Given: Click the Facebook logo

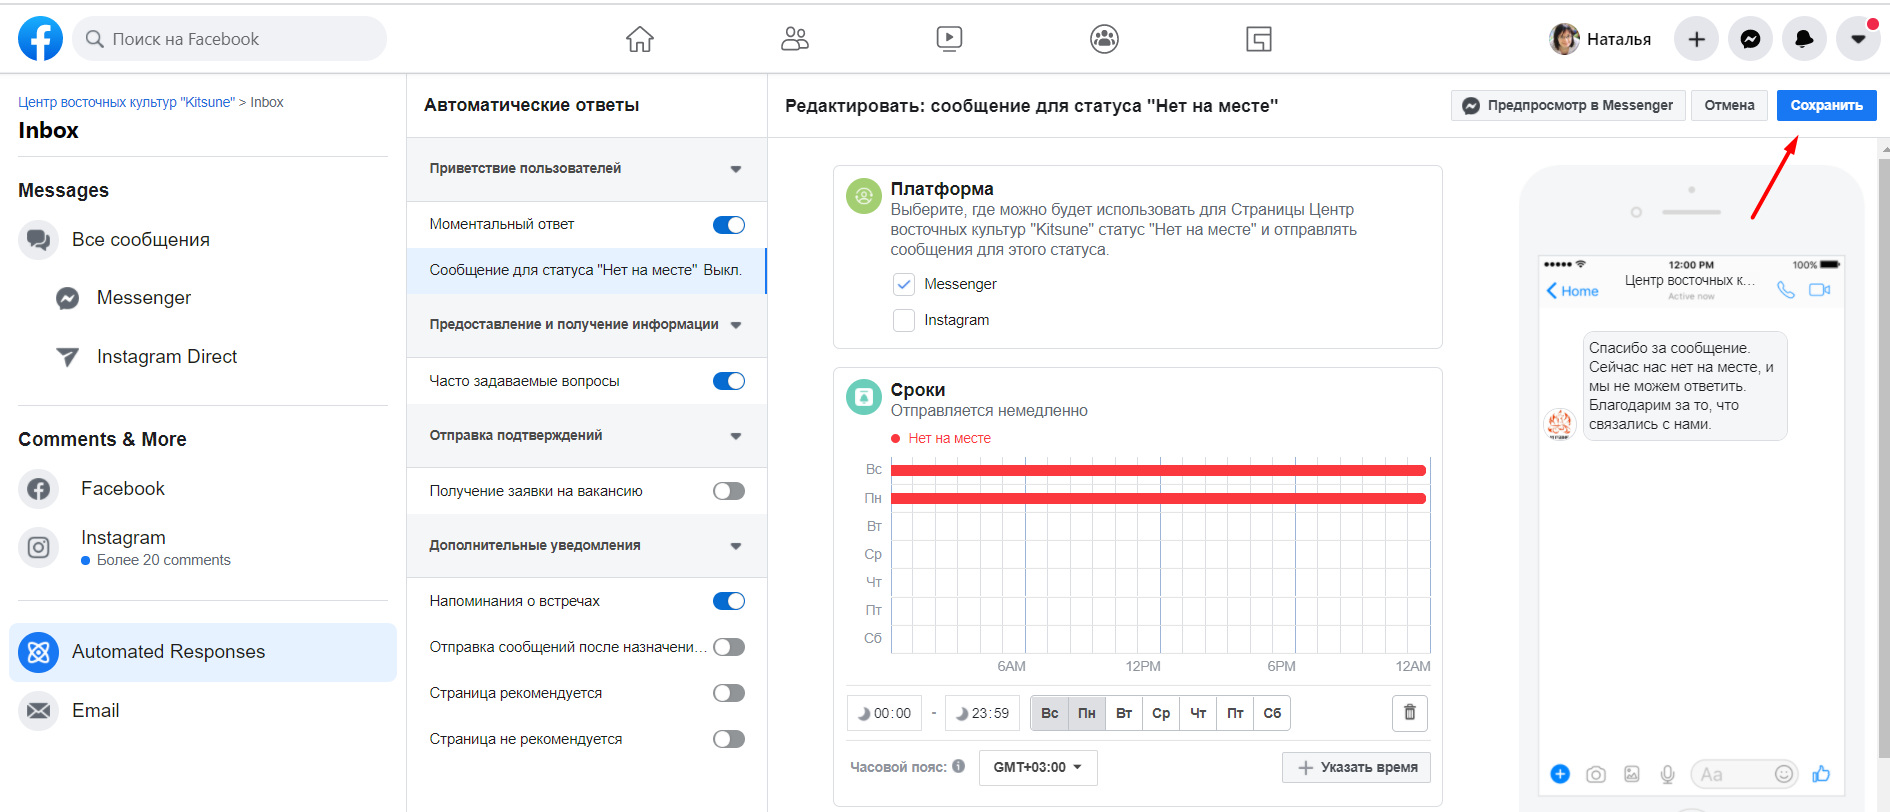Looking at the screenshot, I should (40, 39).
